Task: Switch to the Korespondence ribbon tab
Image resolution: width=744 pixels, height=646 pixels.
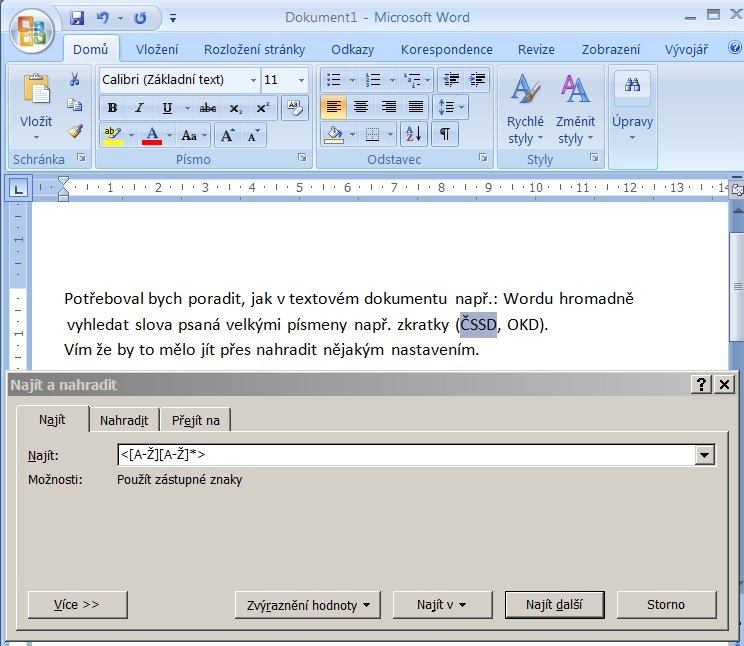Action: click(x=446, y=49)
